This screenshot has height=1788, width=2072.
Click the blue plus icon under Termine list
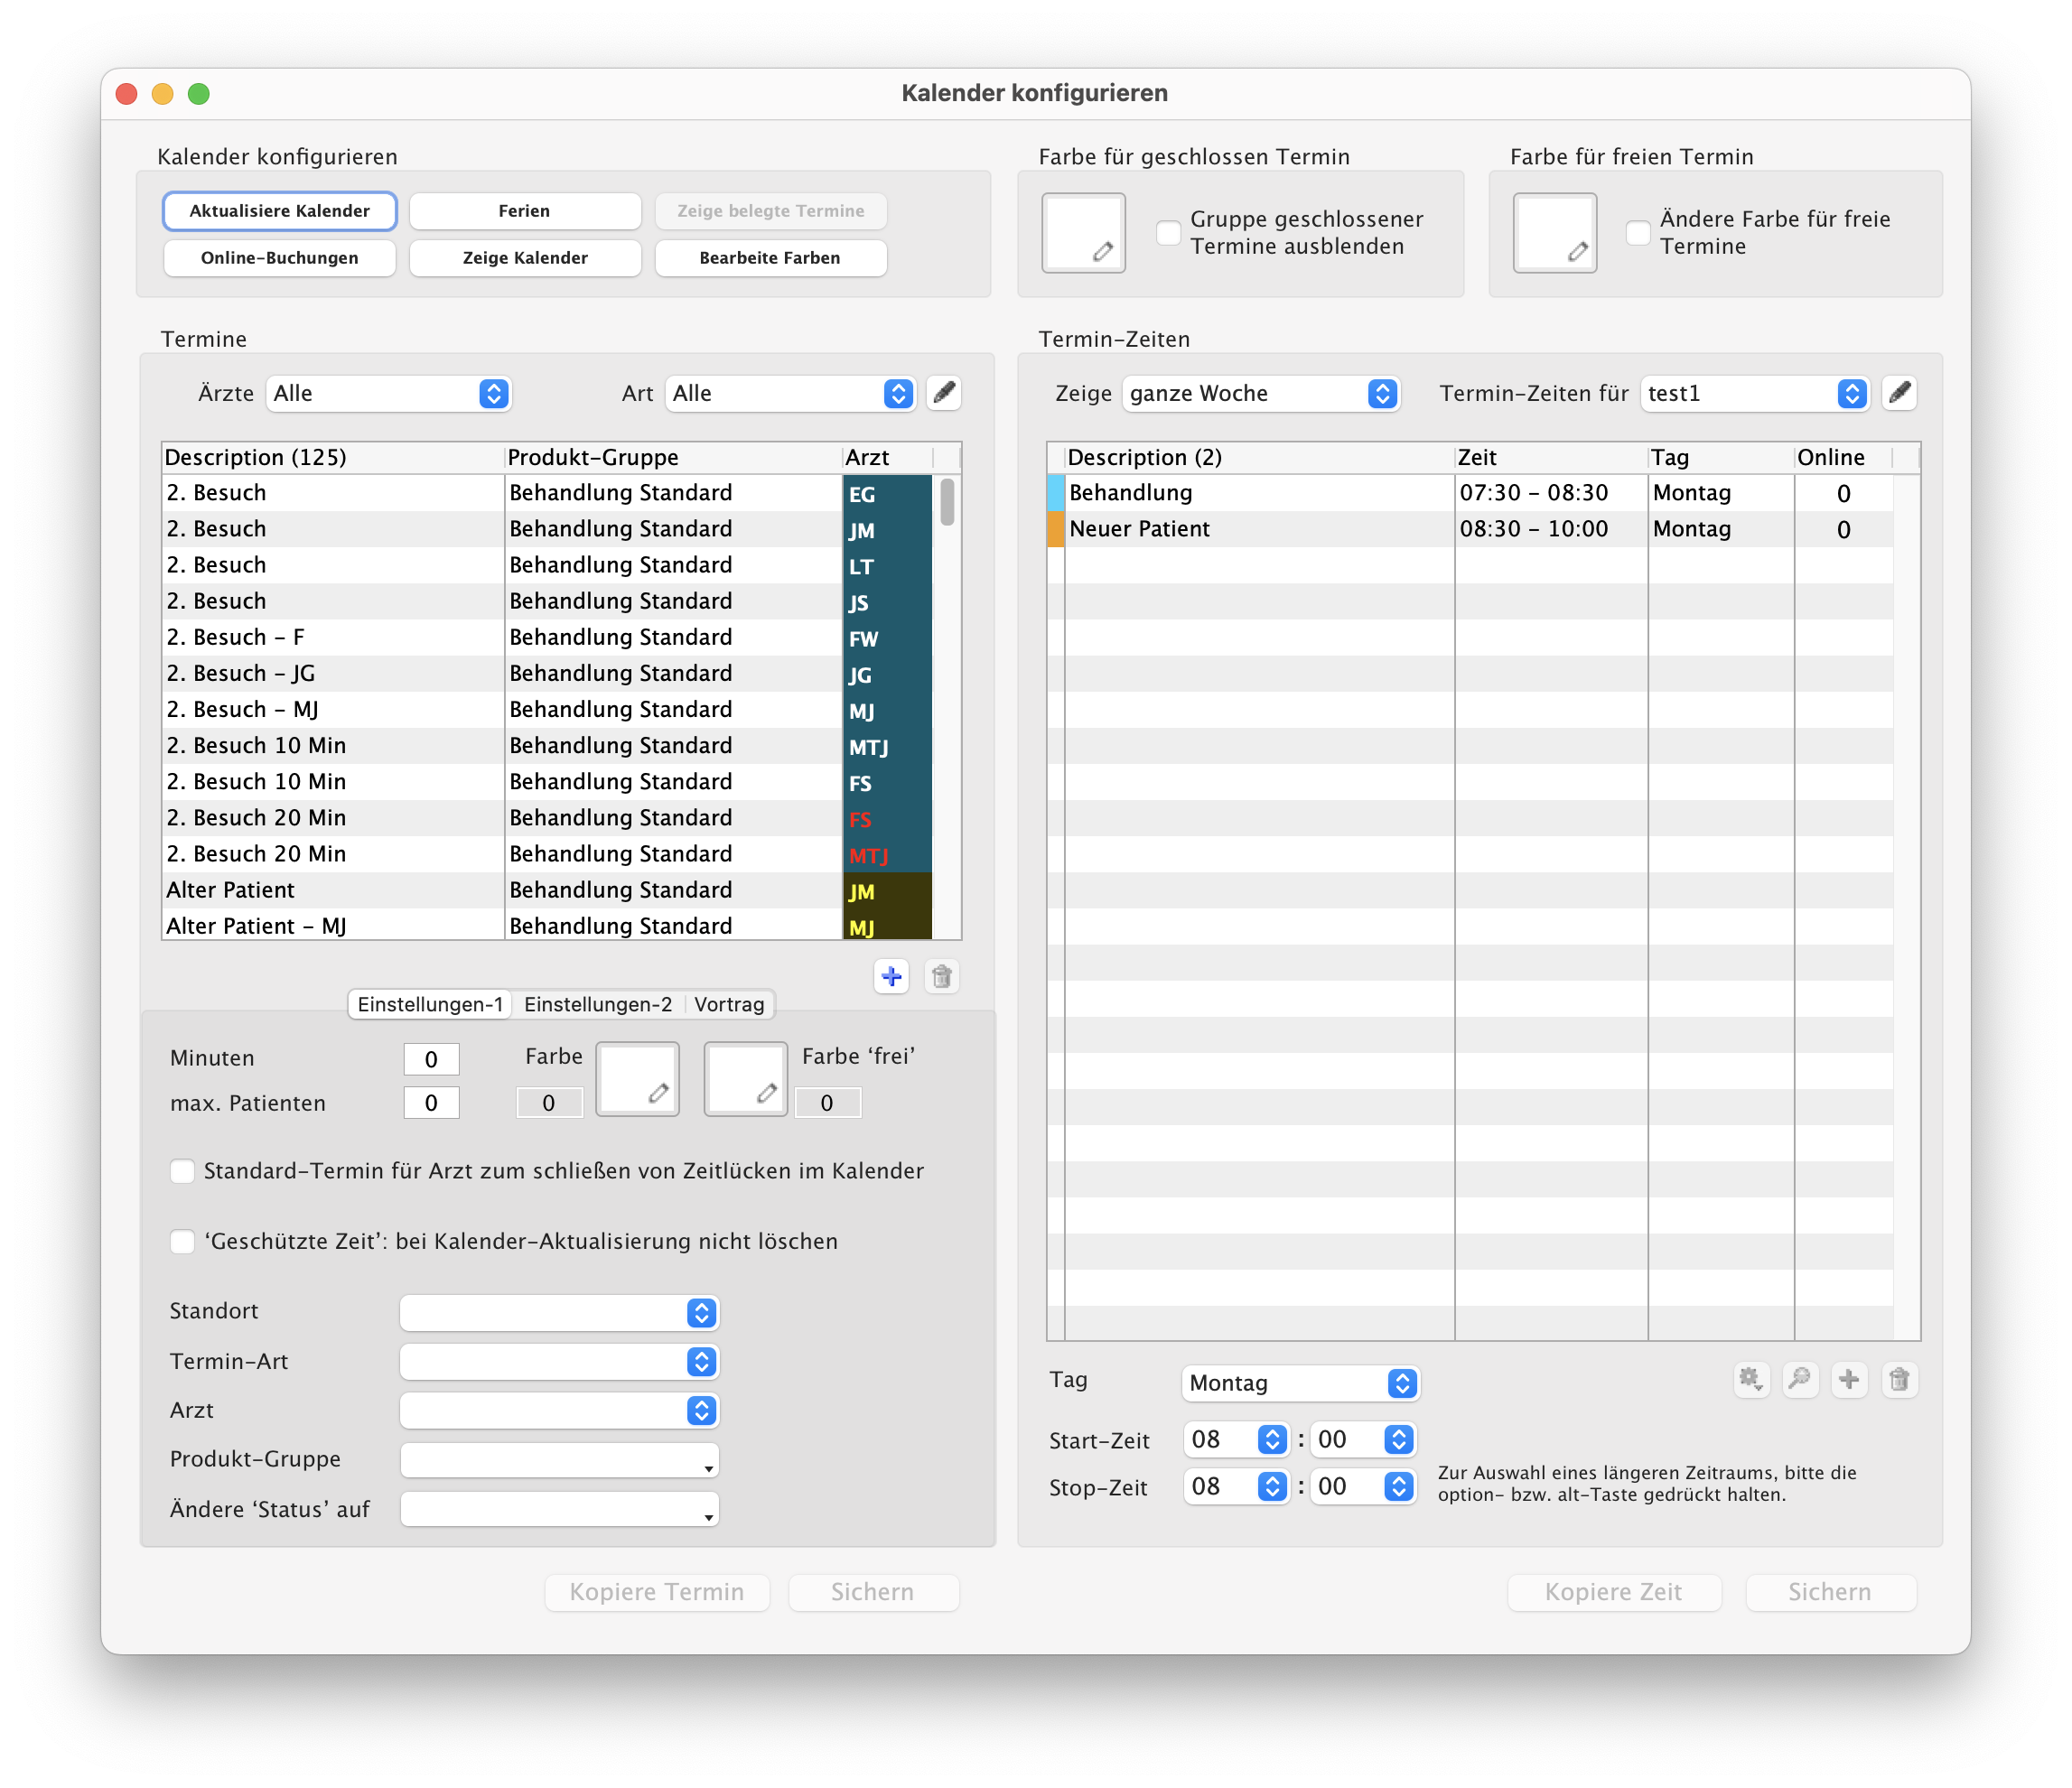[x=891, y=976]
